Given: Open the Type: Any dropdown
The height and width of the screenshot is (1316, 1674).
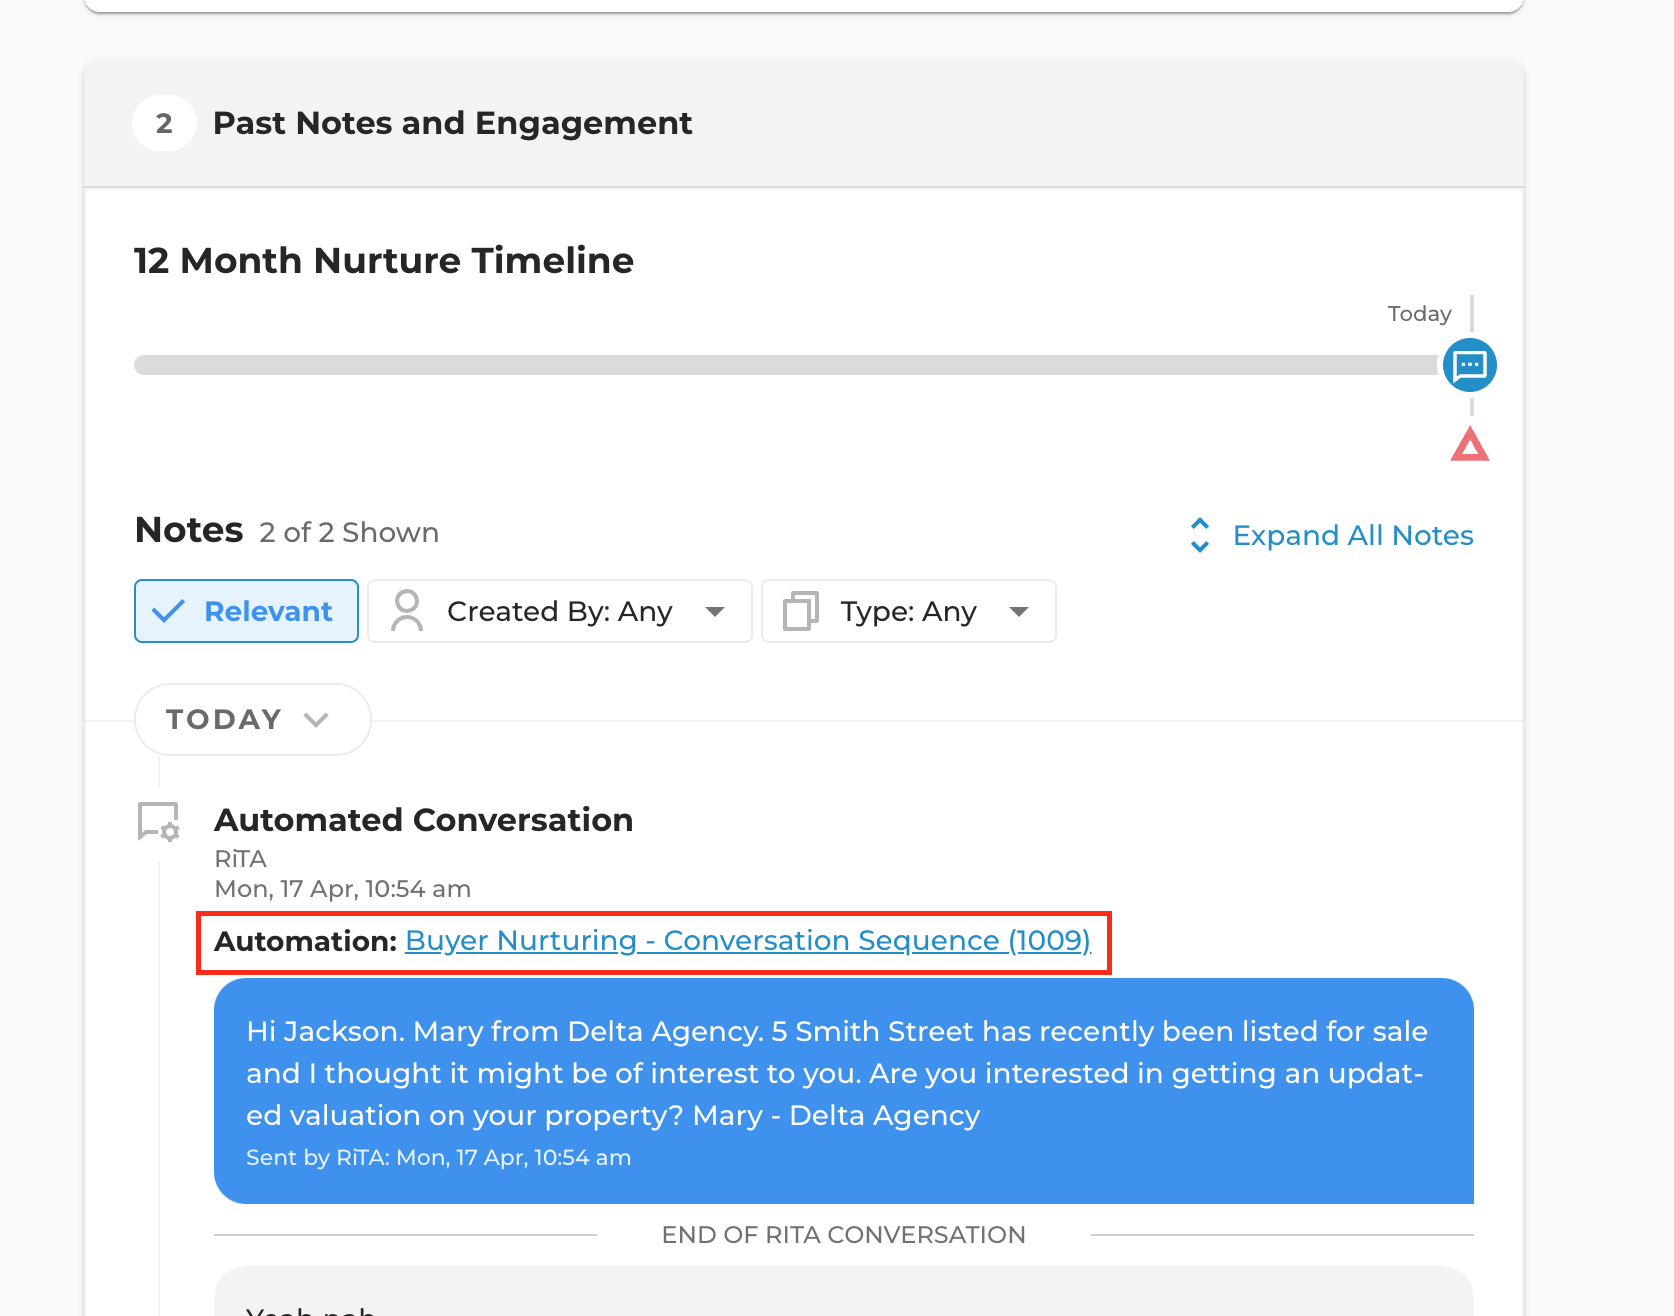Looking at the screenshot, I should pos(908,611).
